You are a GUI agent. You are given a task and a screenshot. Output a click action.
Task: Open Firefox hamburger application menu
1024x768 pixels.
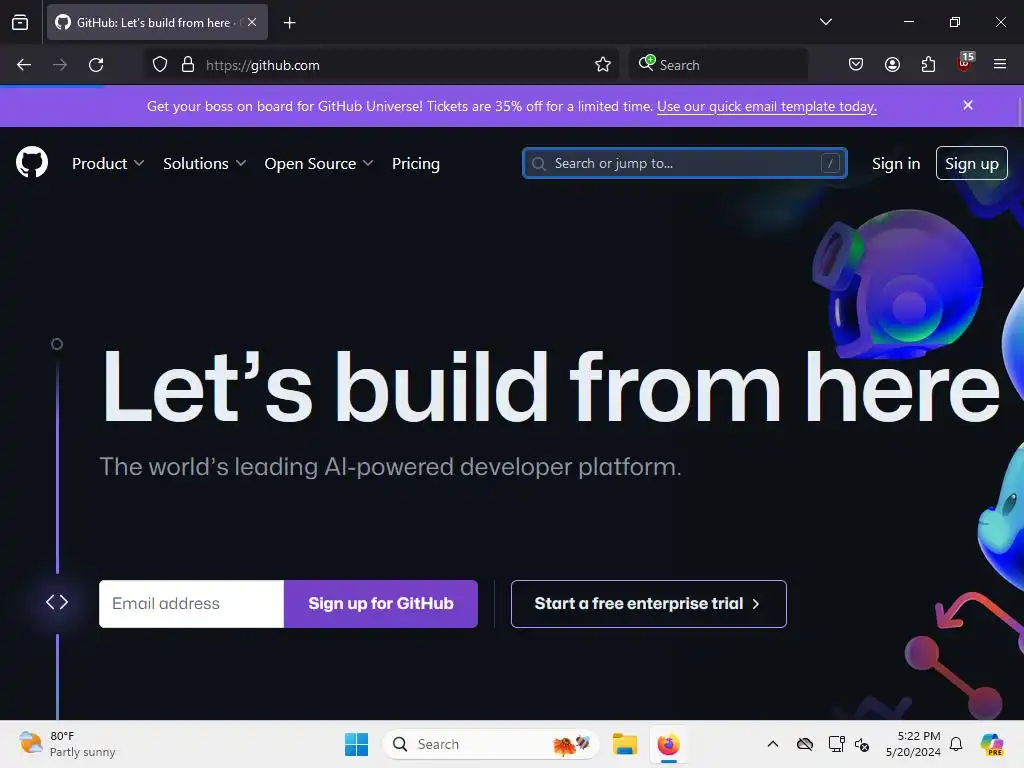pos(1000,64)
